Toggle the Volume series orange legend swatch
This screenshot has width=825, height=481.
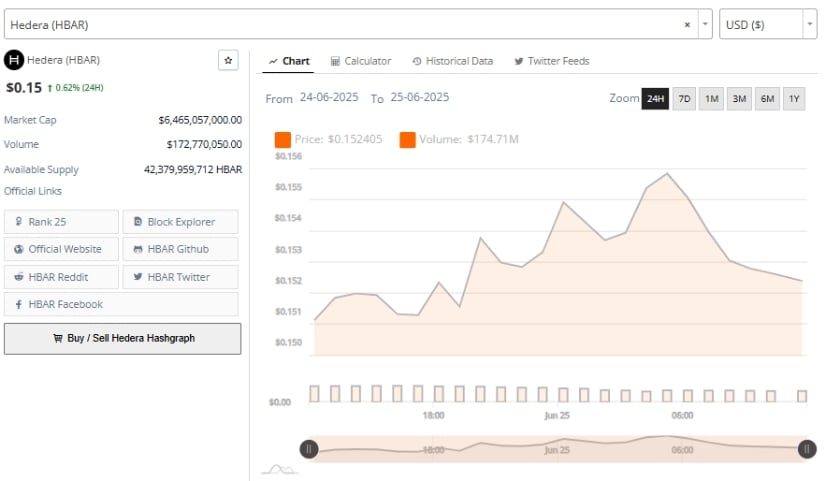tap(407, 139)
